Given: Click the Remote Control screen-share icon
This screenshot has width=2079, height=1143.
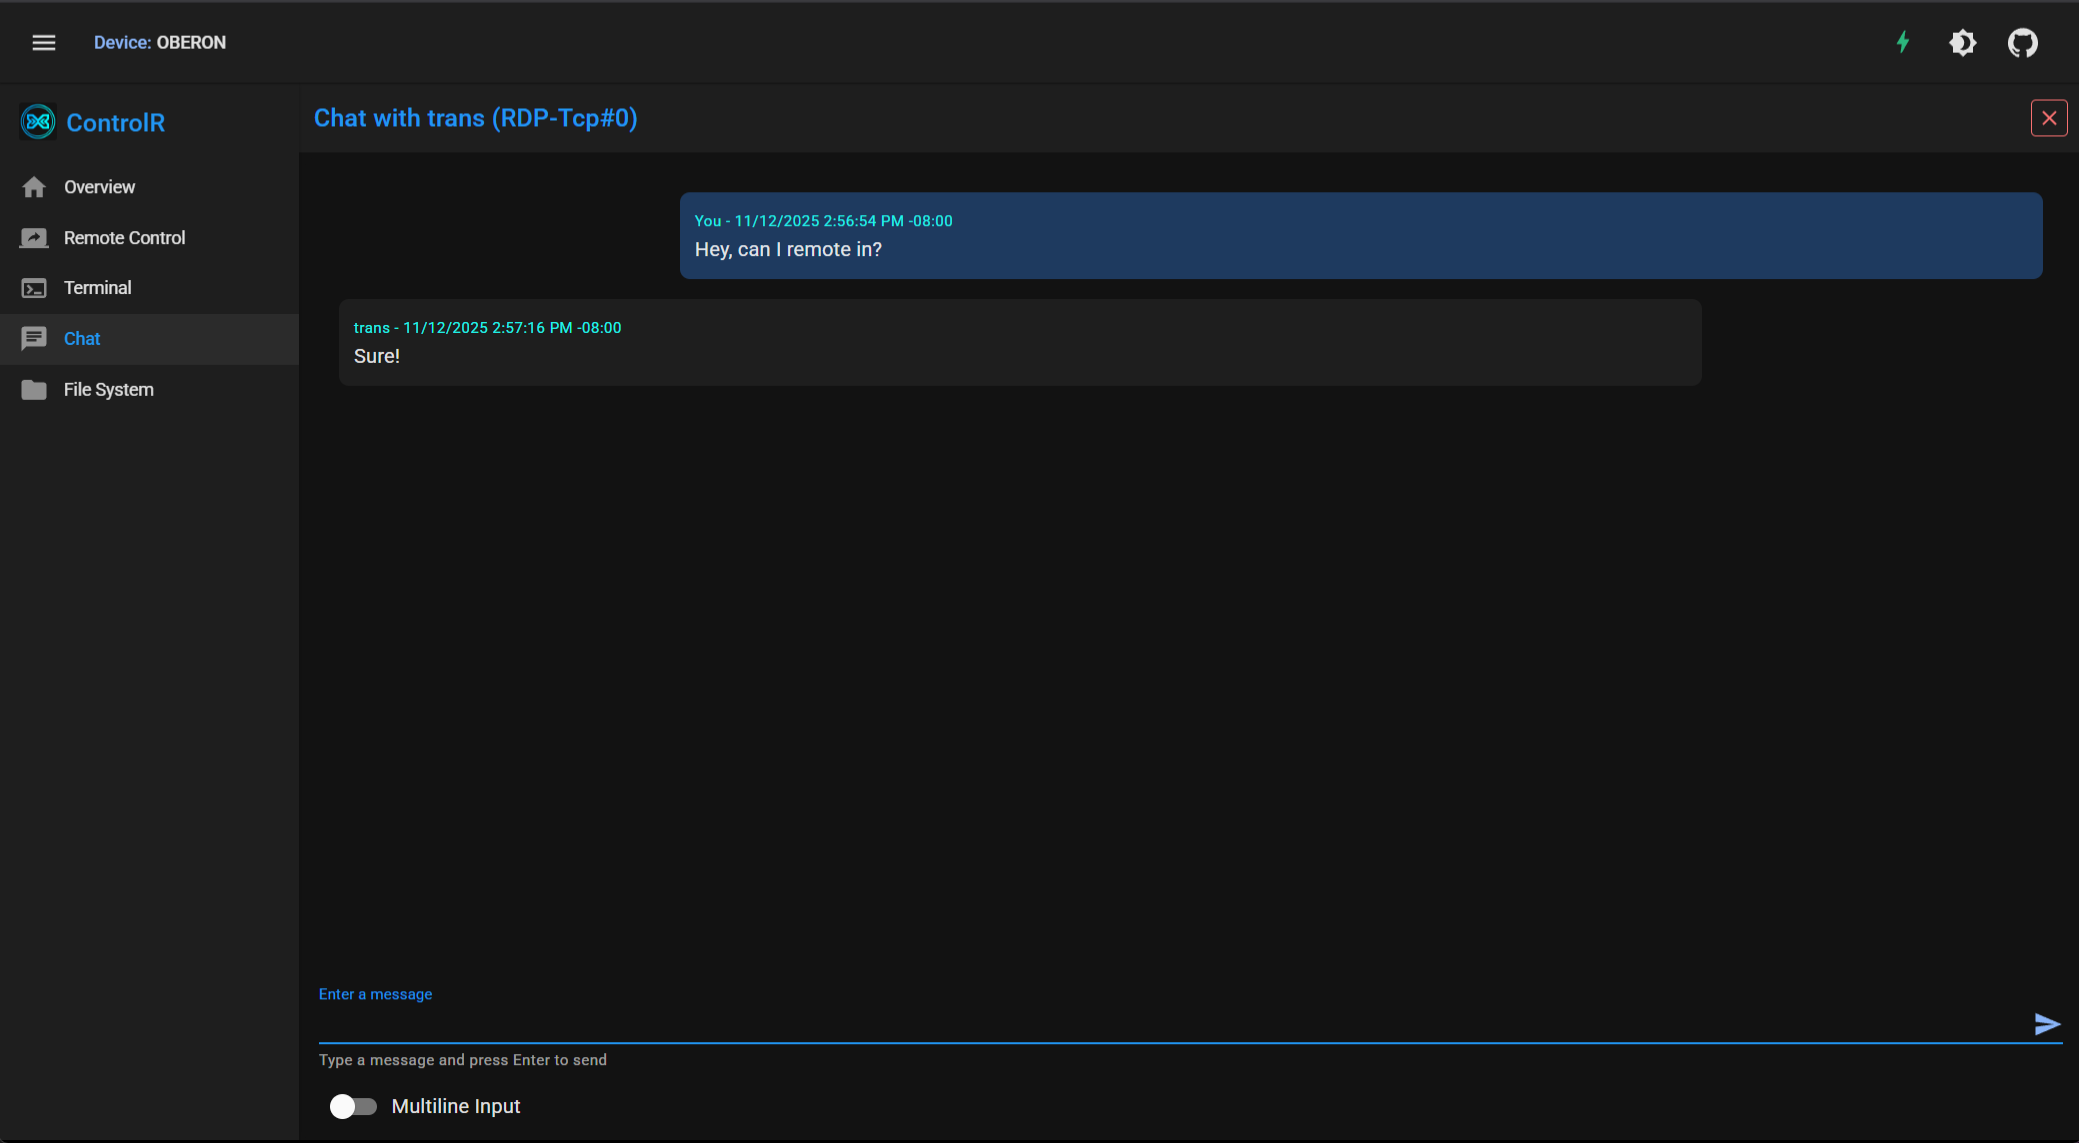Looking at the screenshot, I should [34, 238].
